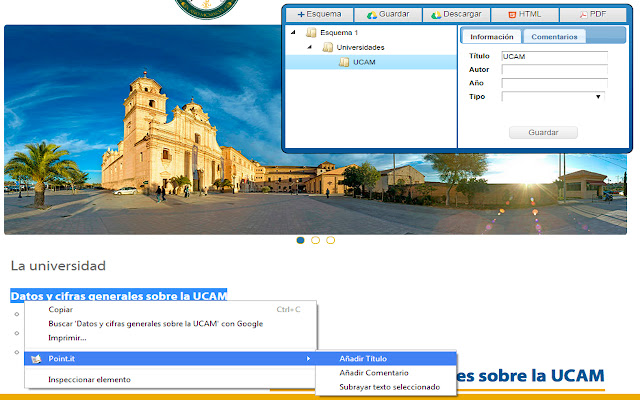Collapse the Esquema 1 tree node
Image resolution: width=640 pixels, height=400 pixels.
[293, 33]
